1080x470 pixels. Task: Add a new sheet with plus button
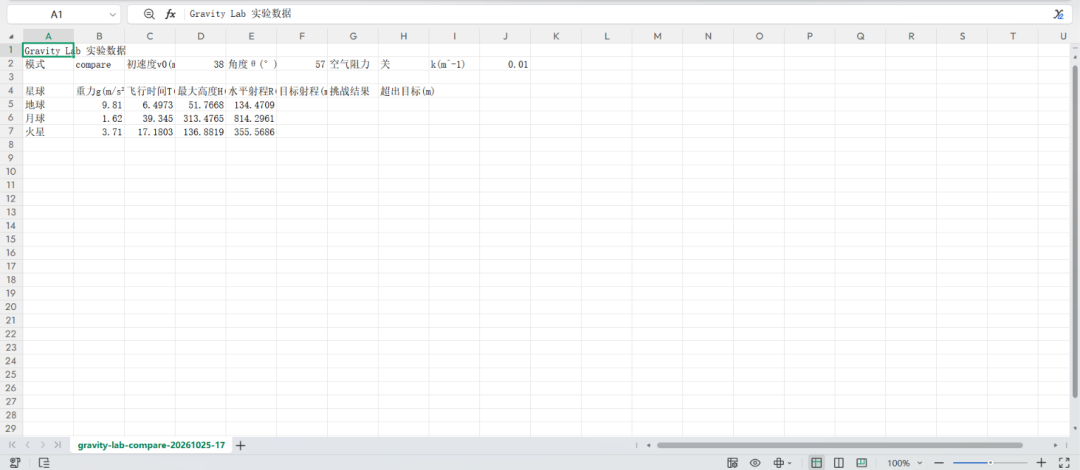coord(240,445)
